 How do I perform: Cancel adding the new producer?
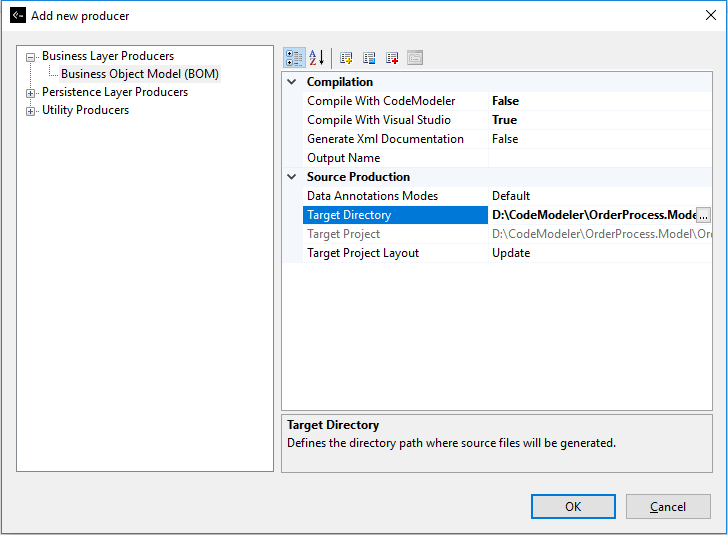(668, 506)
